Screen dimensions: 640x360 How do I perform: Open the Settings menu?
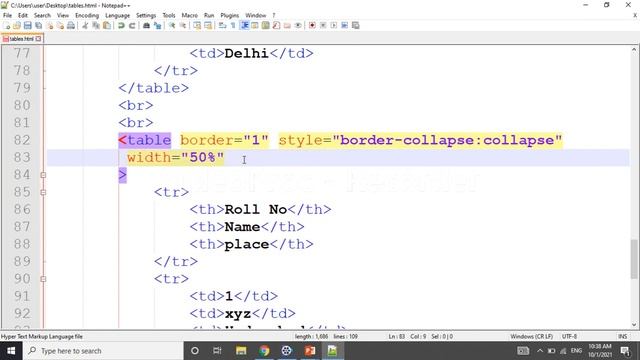146,16
